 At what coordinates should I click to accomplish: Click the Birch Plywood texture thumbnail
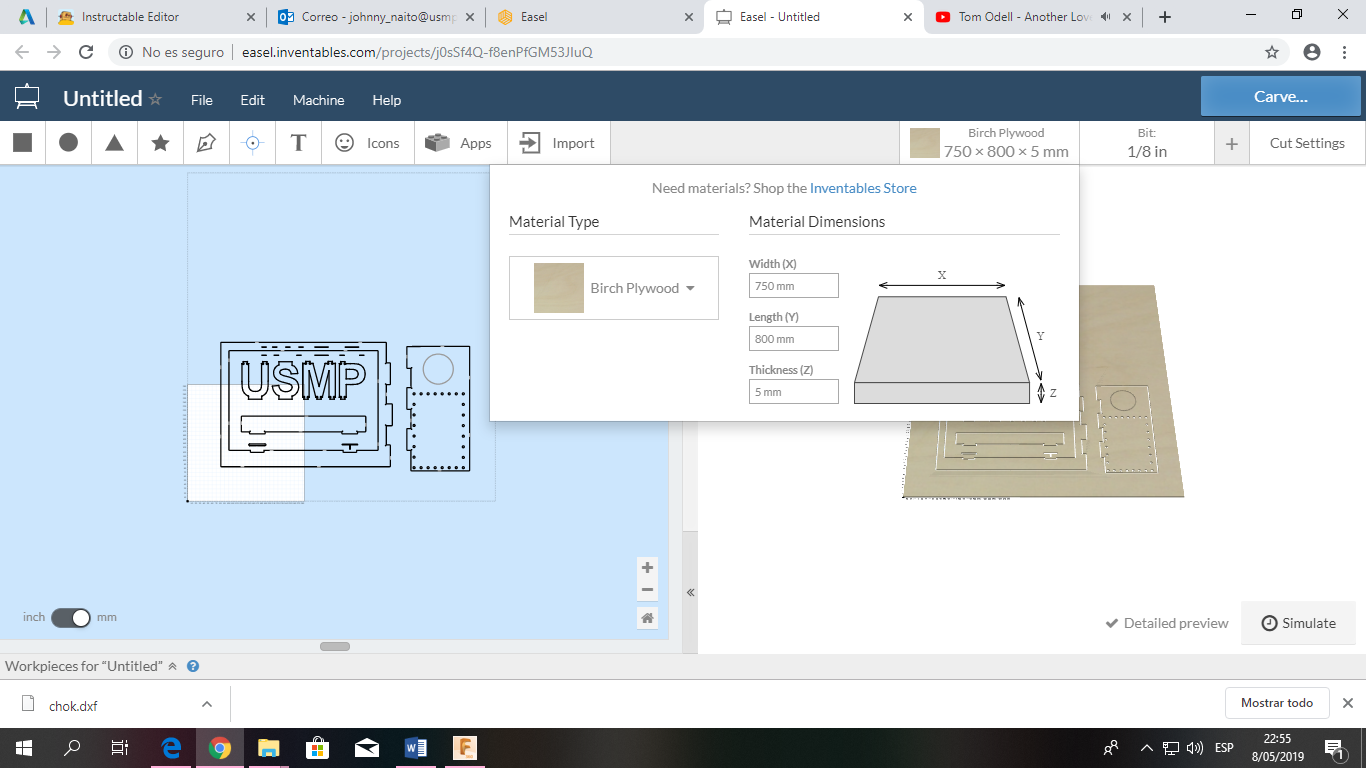(559, 288)
